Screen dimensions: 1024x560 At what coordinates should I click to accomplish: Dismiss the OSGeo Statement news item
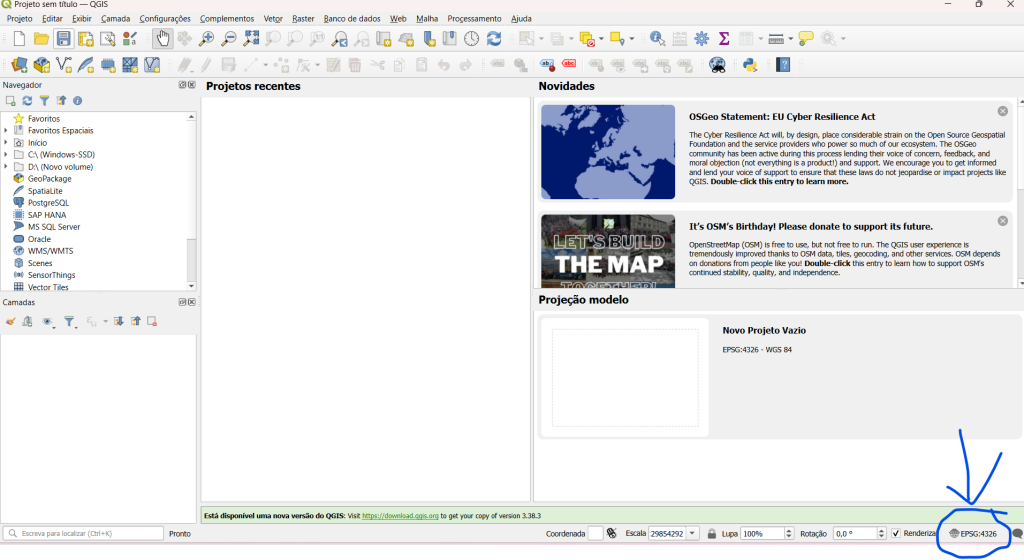coord(1002,111)
